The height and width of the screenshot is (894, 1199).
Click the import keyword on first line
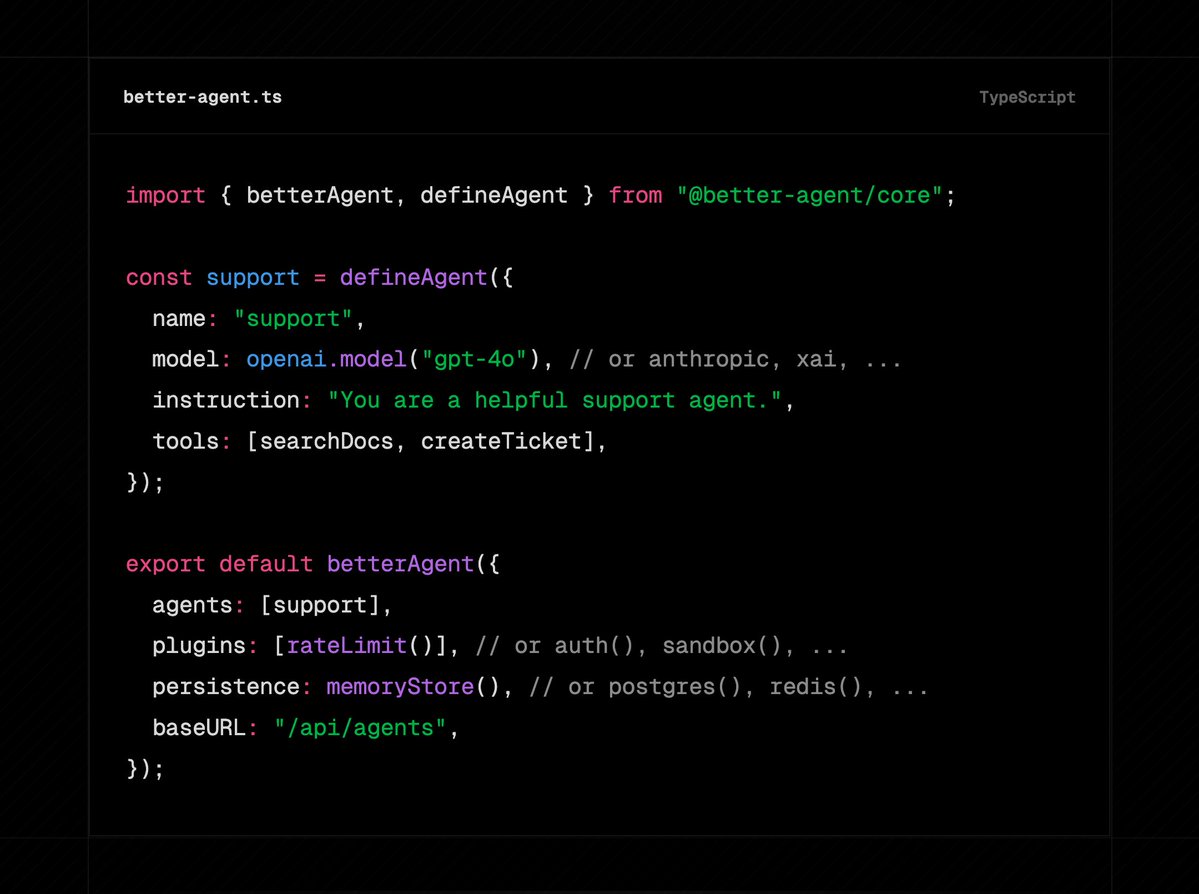tap(165, 195)
